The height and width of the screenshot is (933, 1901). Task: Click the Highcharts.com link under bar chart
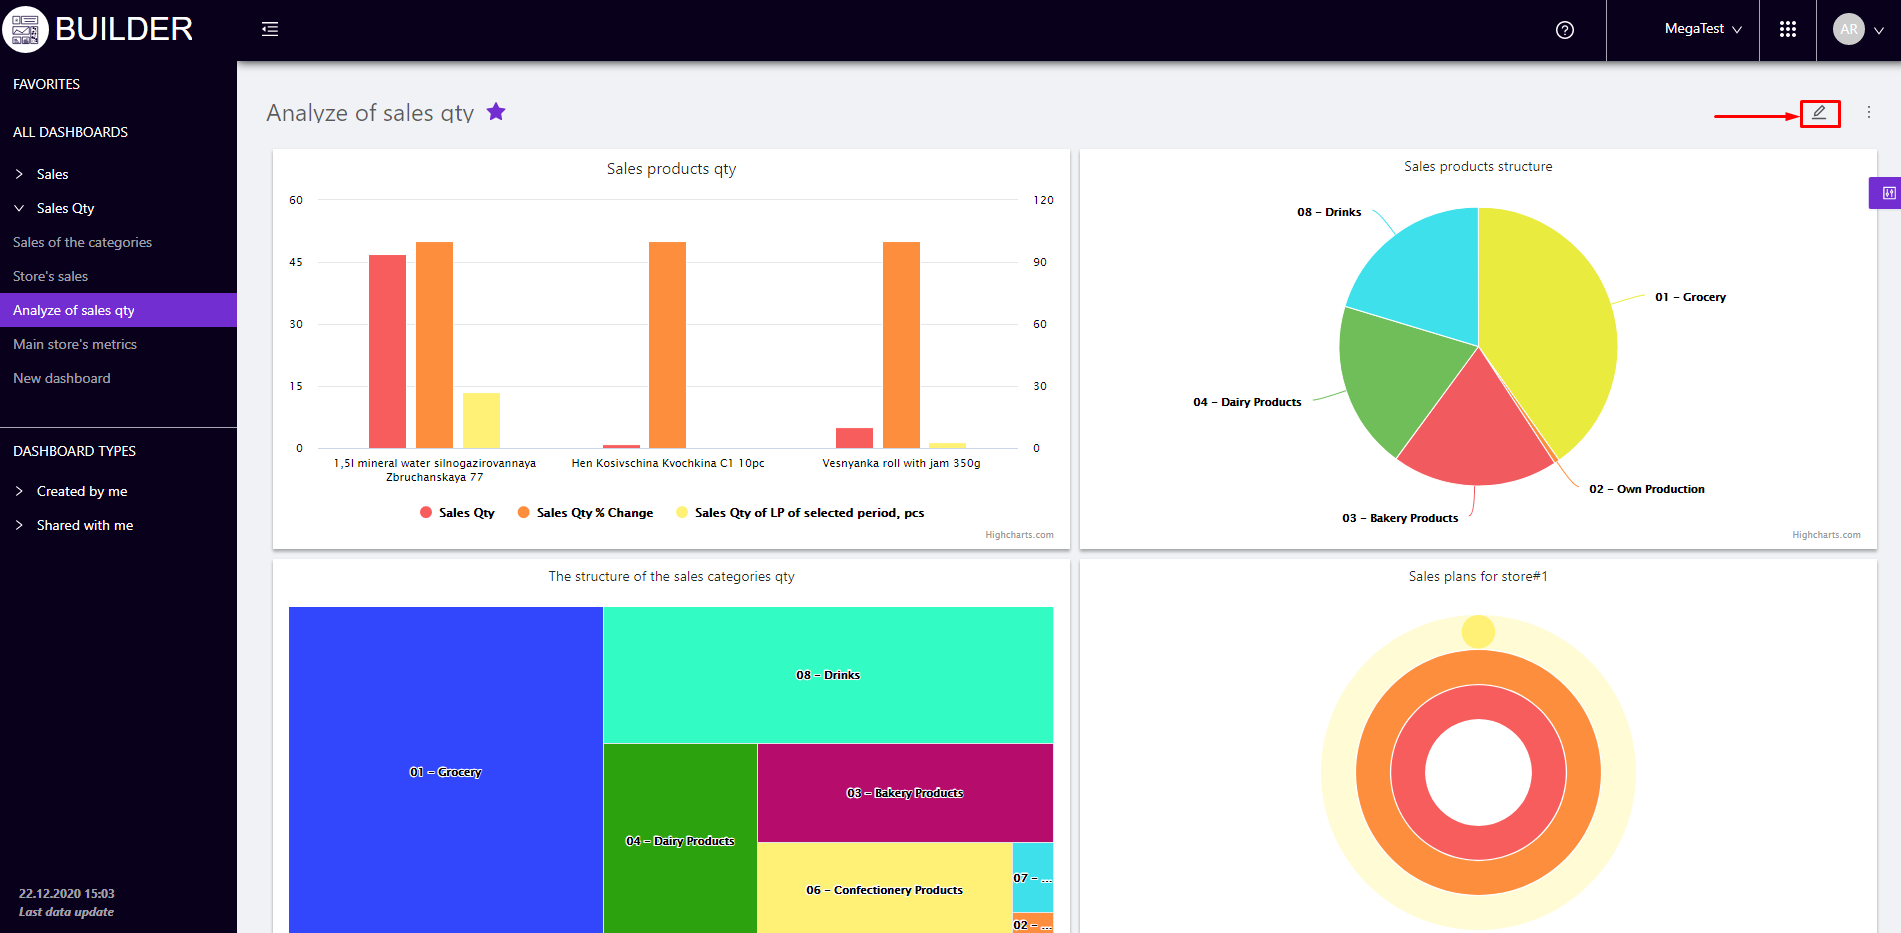(x=1019, y=535)
